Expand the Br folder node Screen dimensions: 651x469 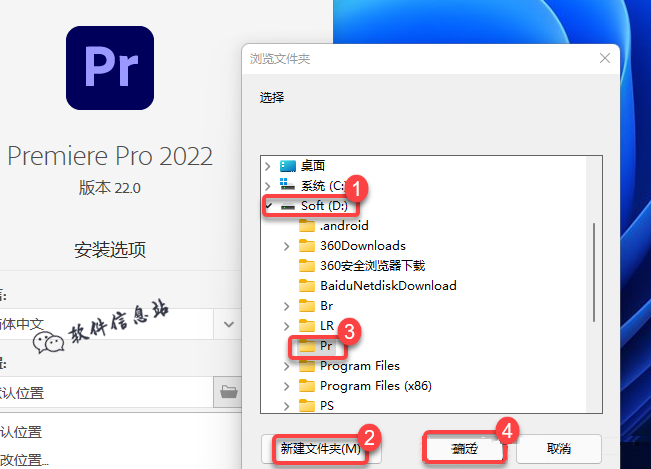(x=286, y=306)
